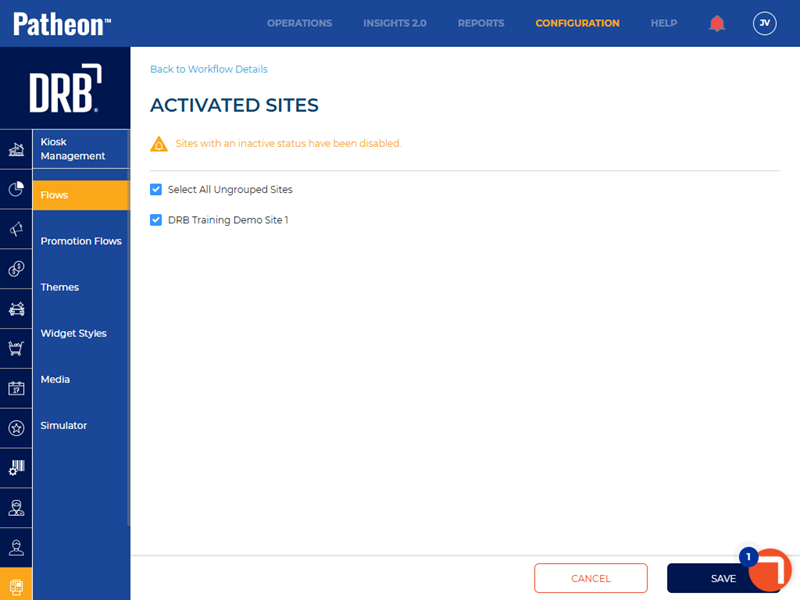Click the car sidebar icon

[x=16, y=309]
